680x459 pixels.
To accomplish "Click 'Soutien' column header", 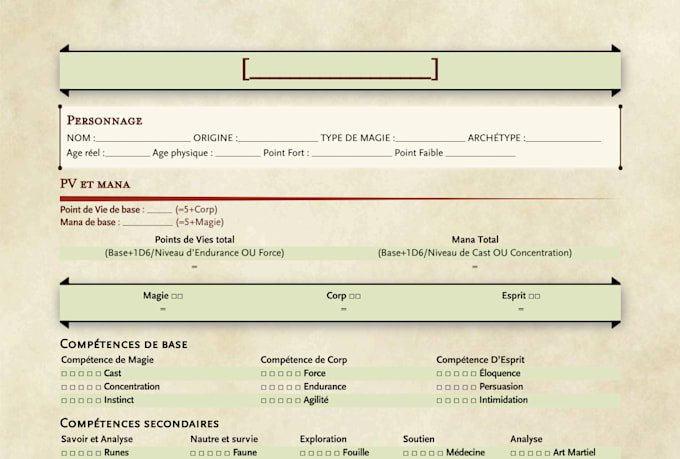I will point(418,439).
